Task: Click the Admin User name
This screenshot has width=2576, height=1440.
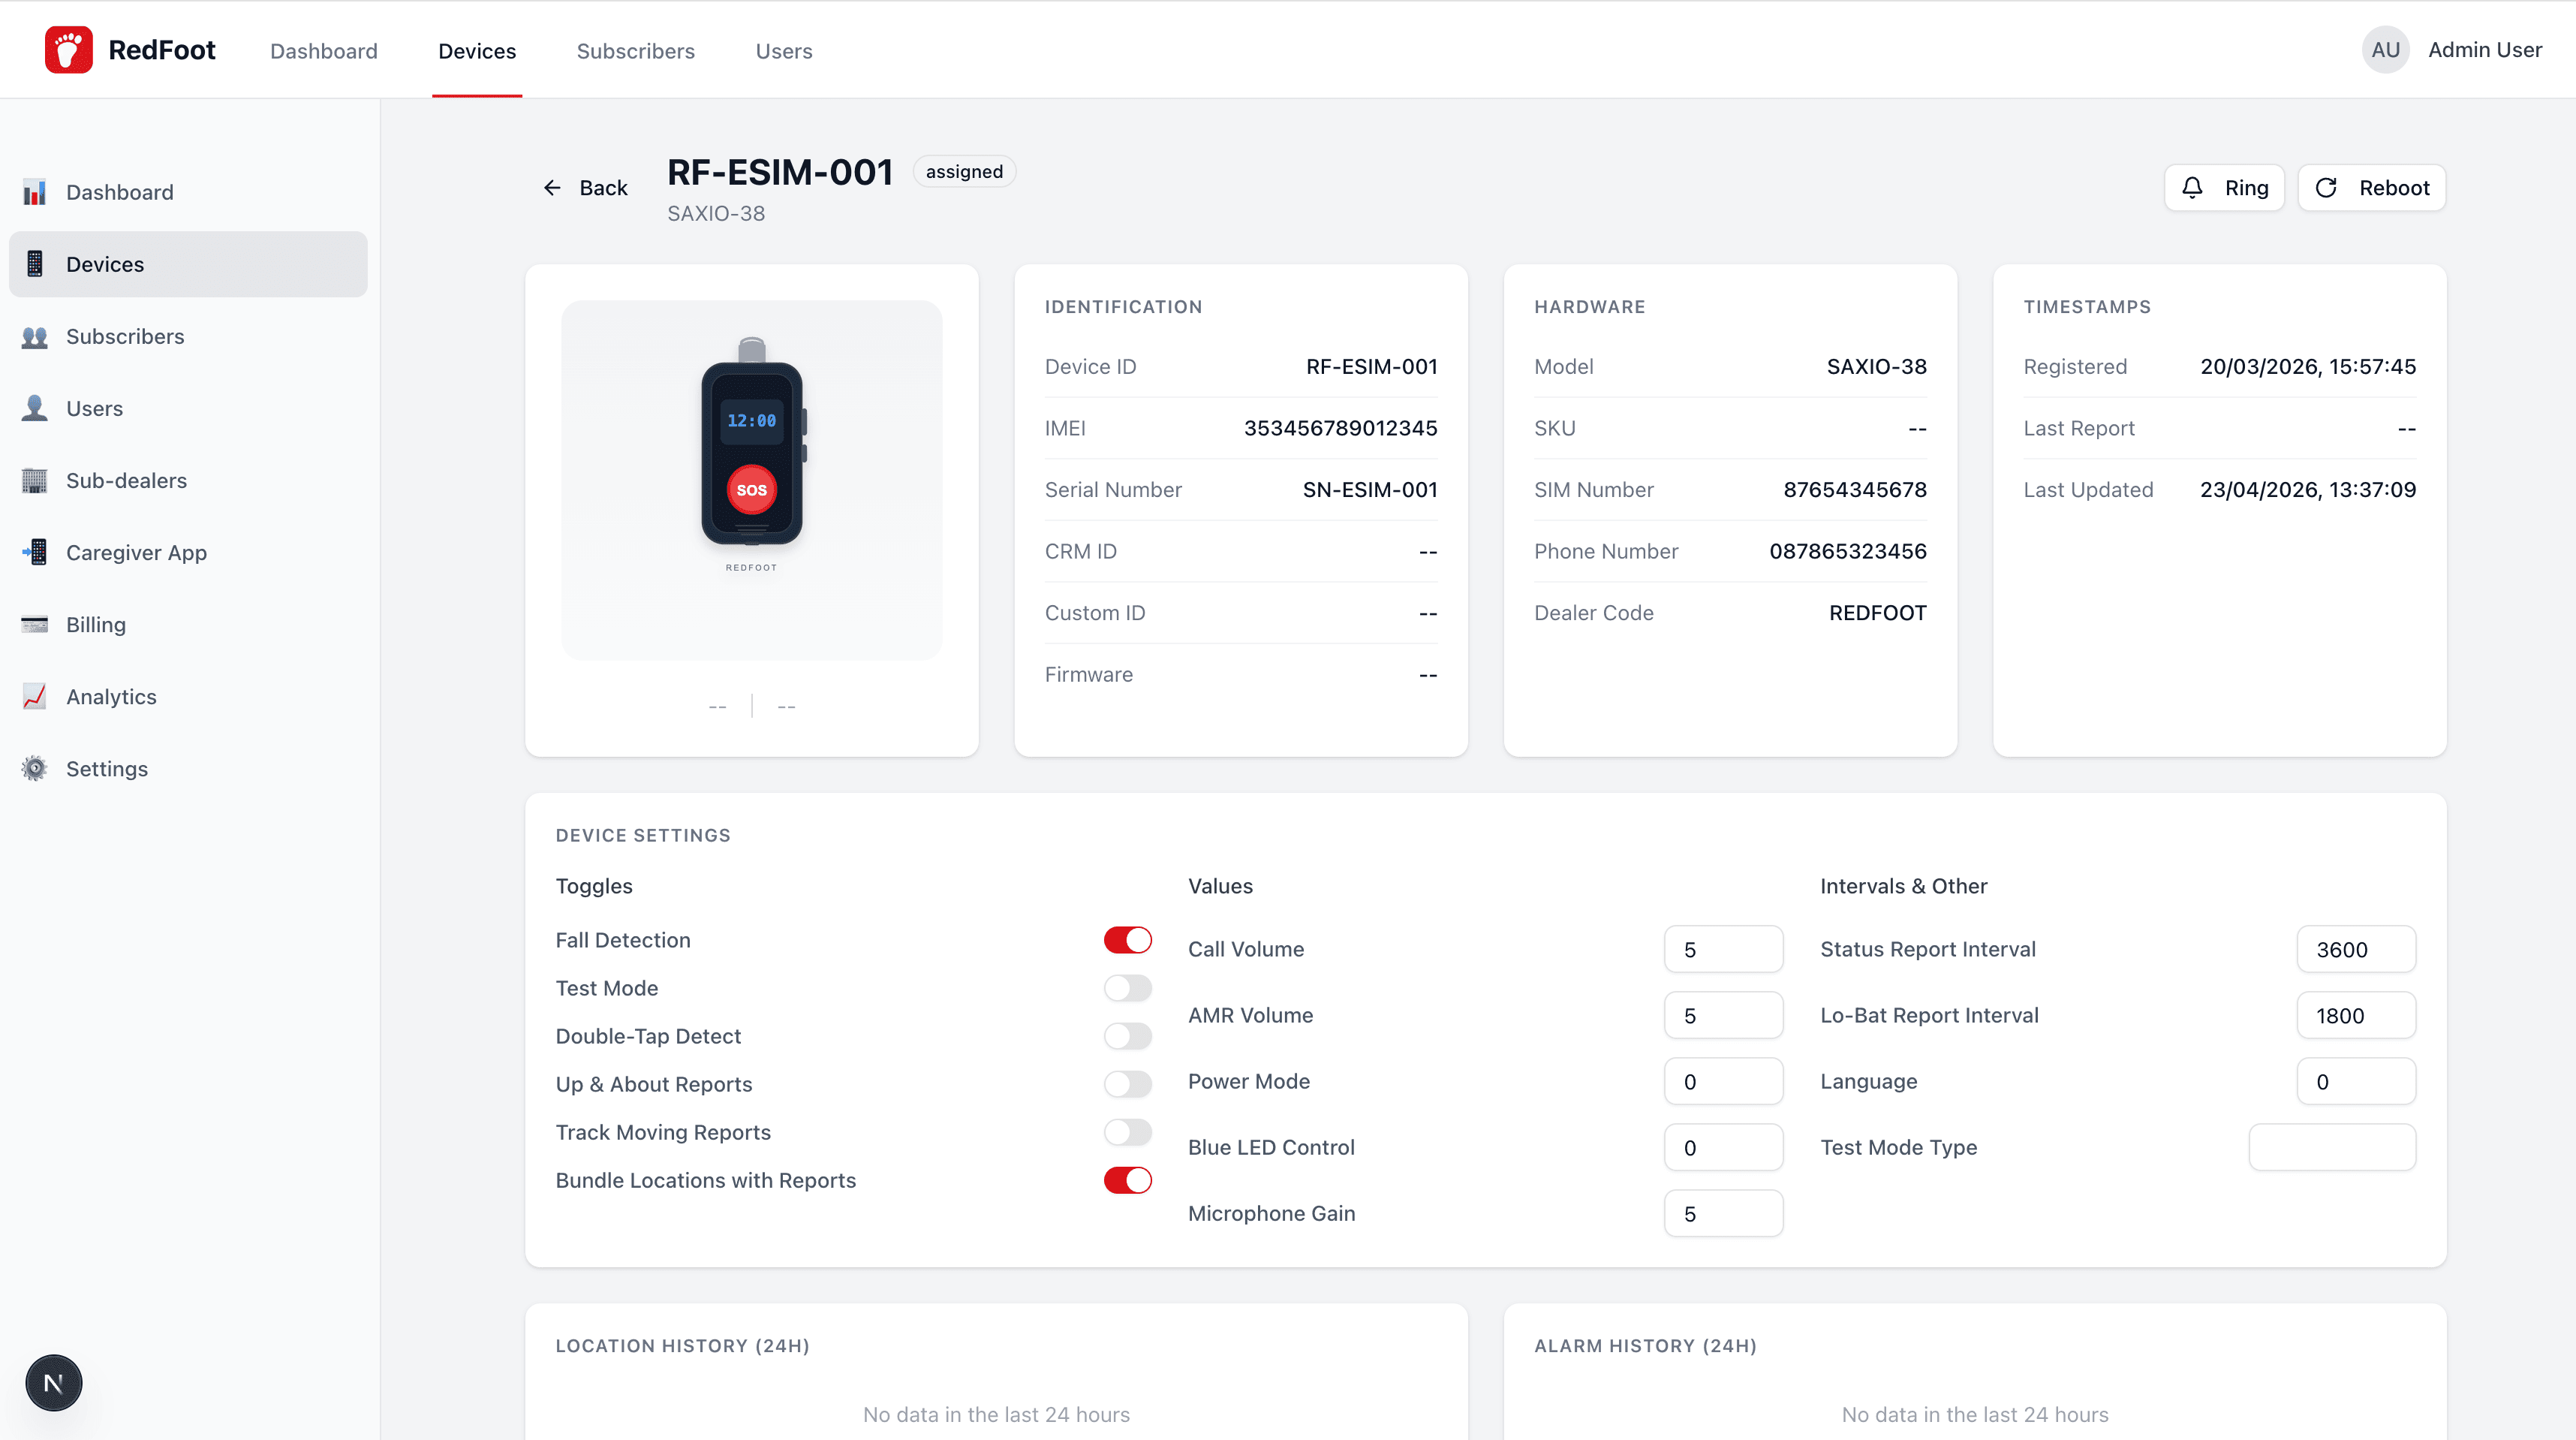Action: click(x=2484, y=50)
